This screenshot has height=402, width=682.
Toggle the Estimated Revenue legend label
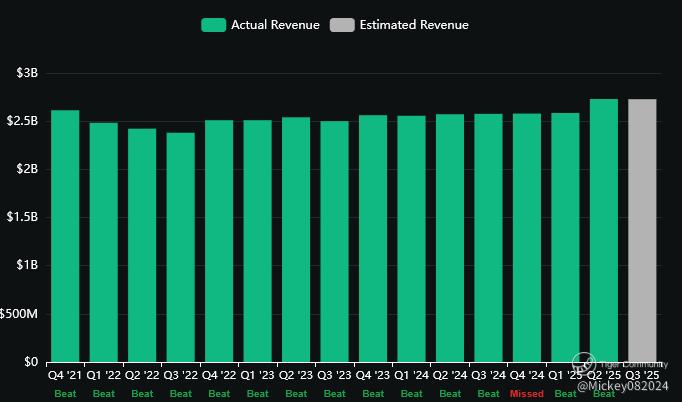click(412, 25)
